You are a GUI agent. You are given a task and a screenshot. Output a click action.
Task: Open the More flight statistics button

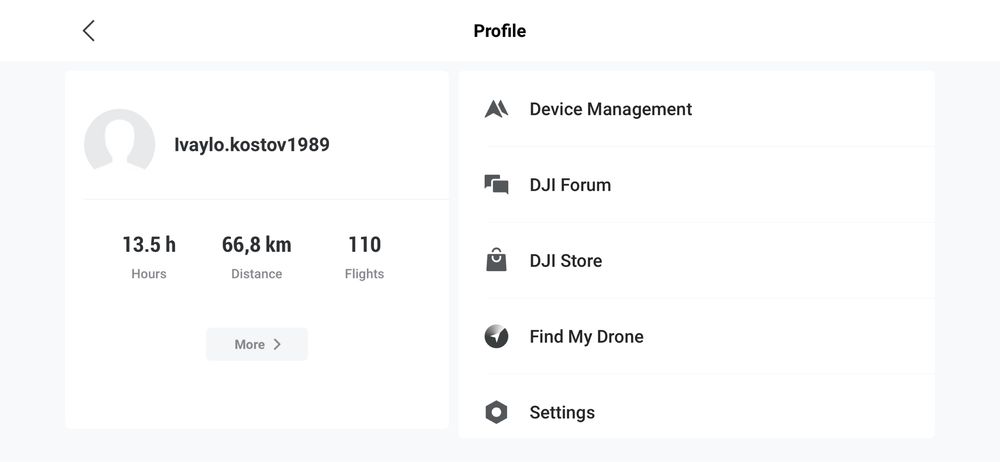256,344
